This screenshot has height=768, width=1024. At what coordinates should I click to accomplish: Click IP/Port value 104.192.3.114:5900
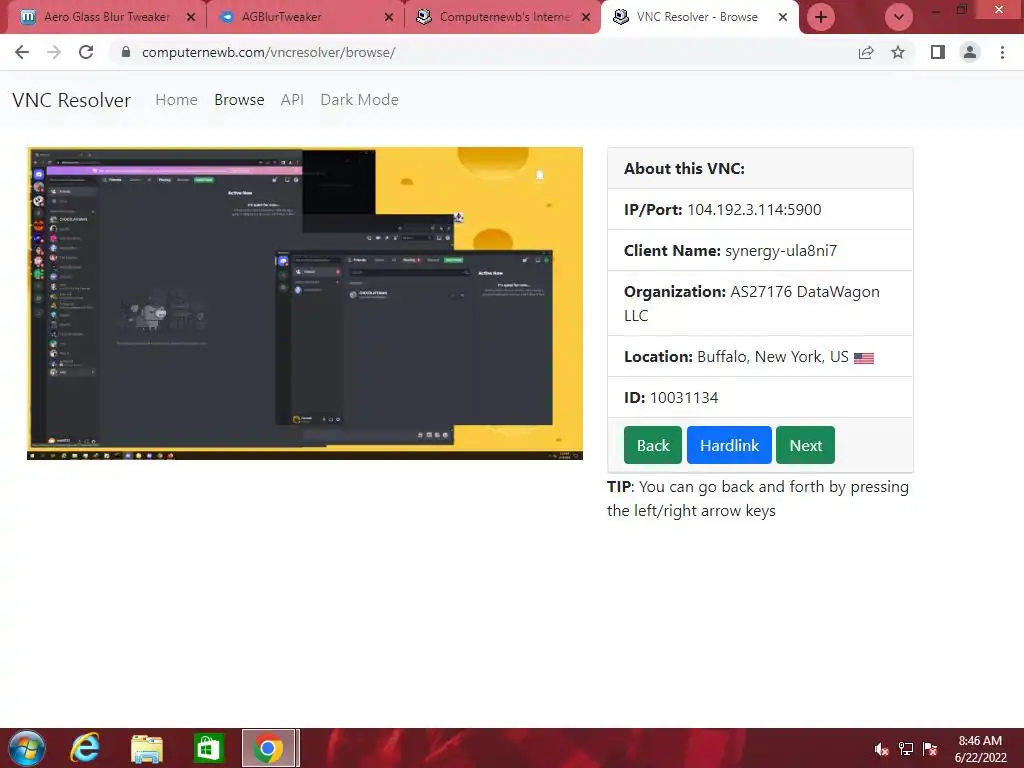coord(754,210)
